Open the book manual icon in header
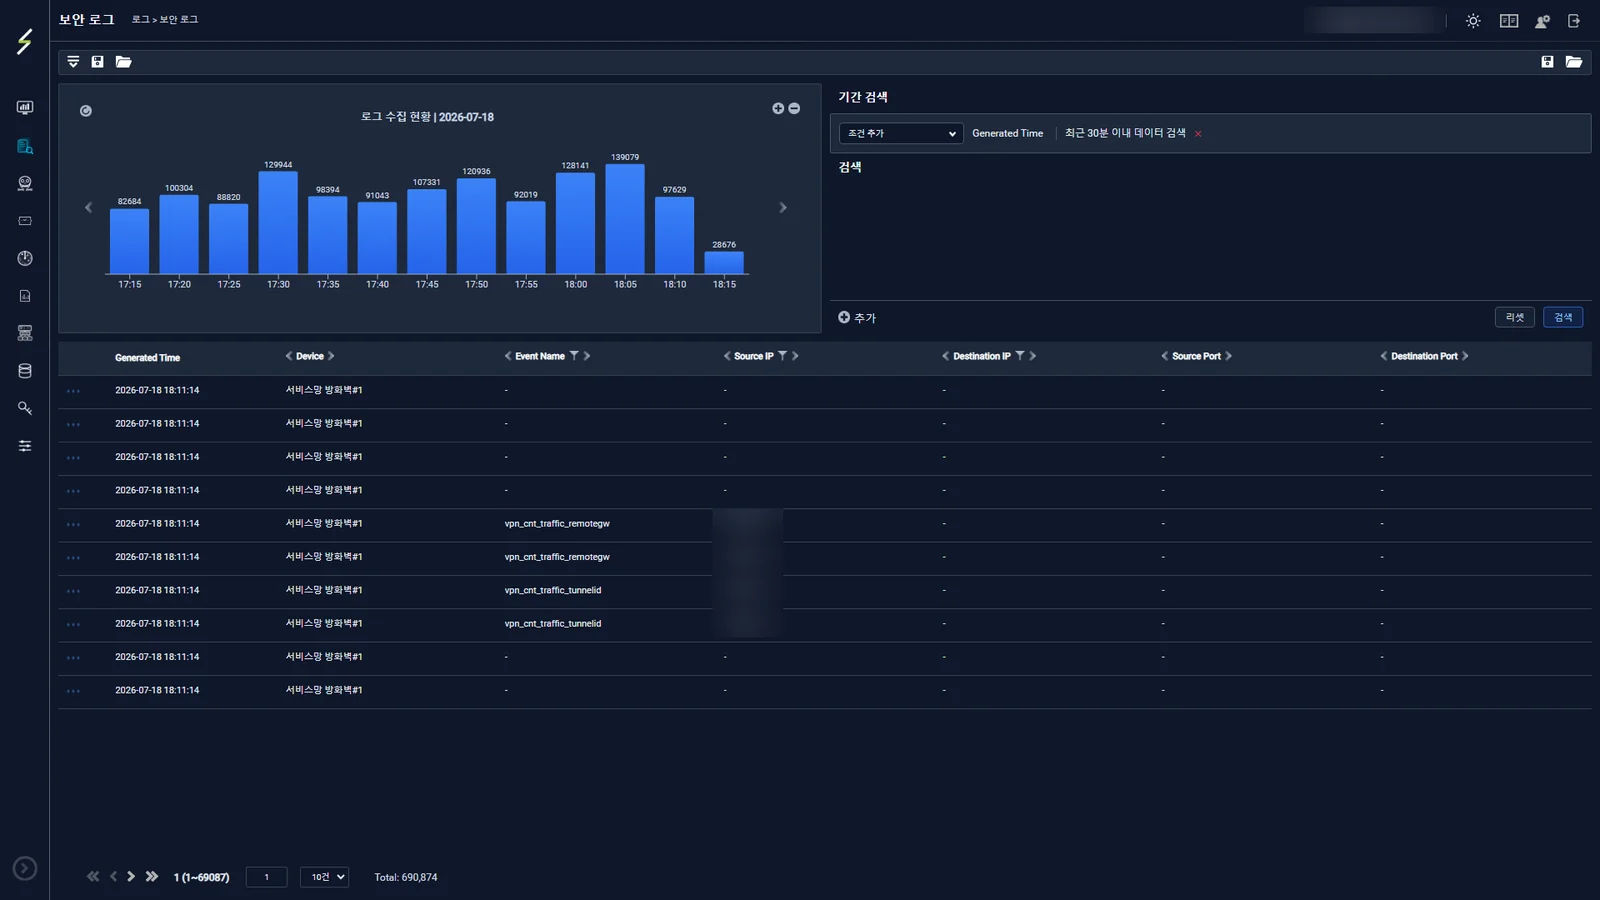This screenshot has height=900, width=1600. 1509,21
